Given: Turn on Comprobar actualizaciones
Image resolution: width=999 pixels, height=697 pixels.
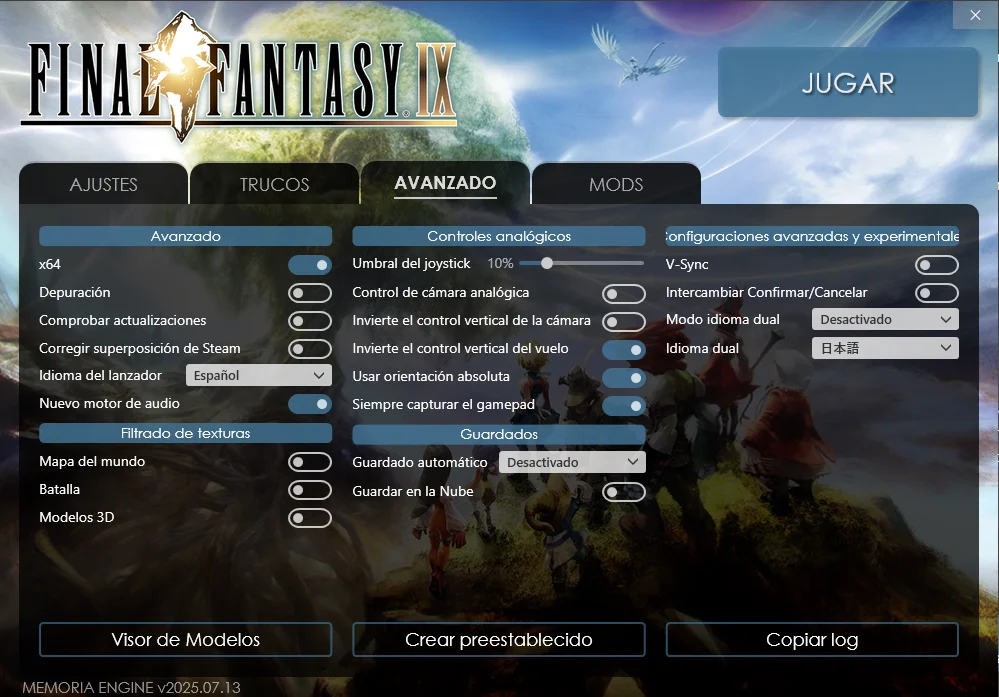Looking at the screenshot, I should [310, 321].
